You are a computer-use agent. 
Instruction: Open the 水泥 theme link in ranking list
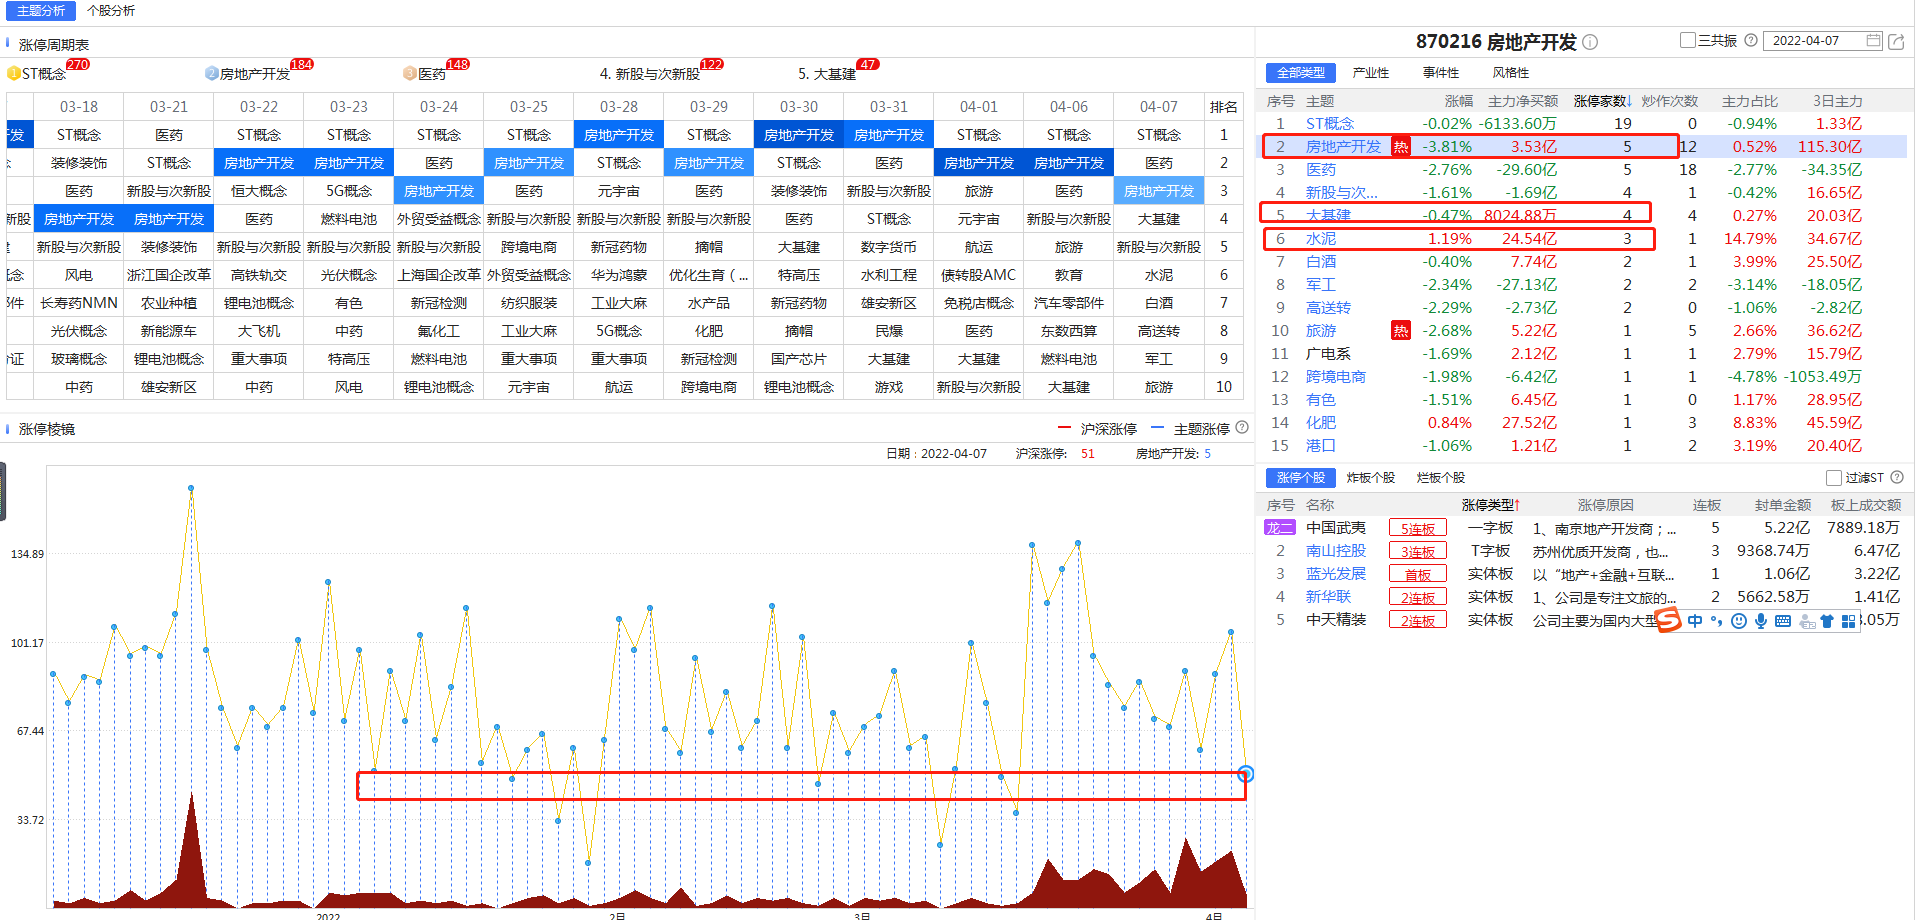1320,239
